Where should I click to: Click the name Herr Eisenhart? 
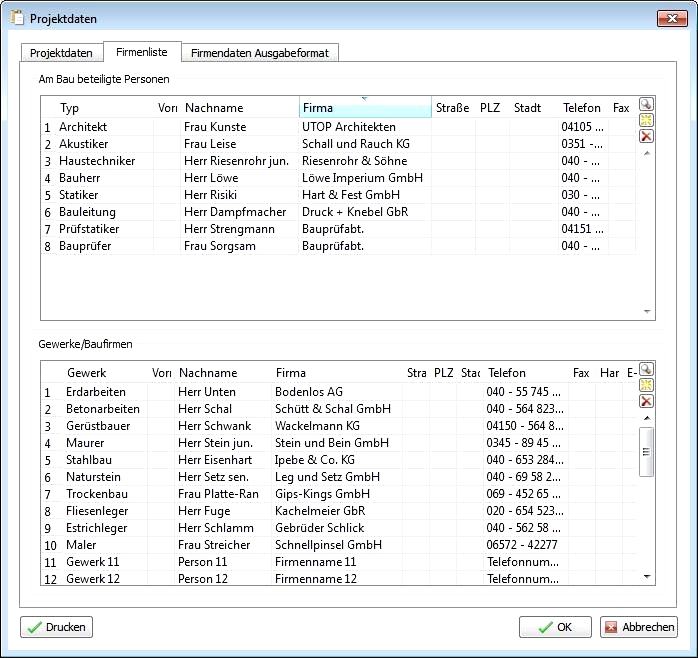[215, 460]
